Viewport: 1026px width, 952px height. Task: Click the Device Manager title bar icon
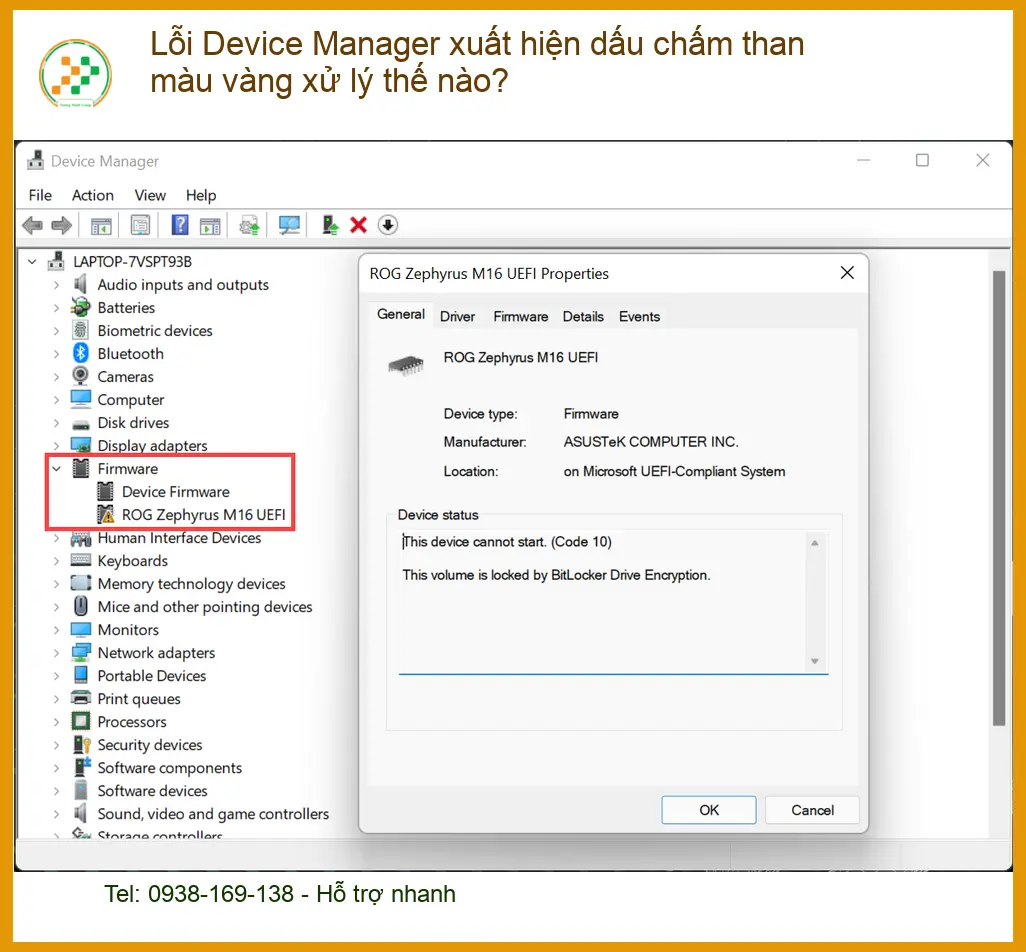[x=36, y=160]
